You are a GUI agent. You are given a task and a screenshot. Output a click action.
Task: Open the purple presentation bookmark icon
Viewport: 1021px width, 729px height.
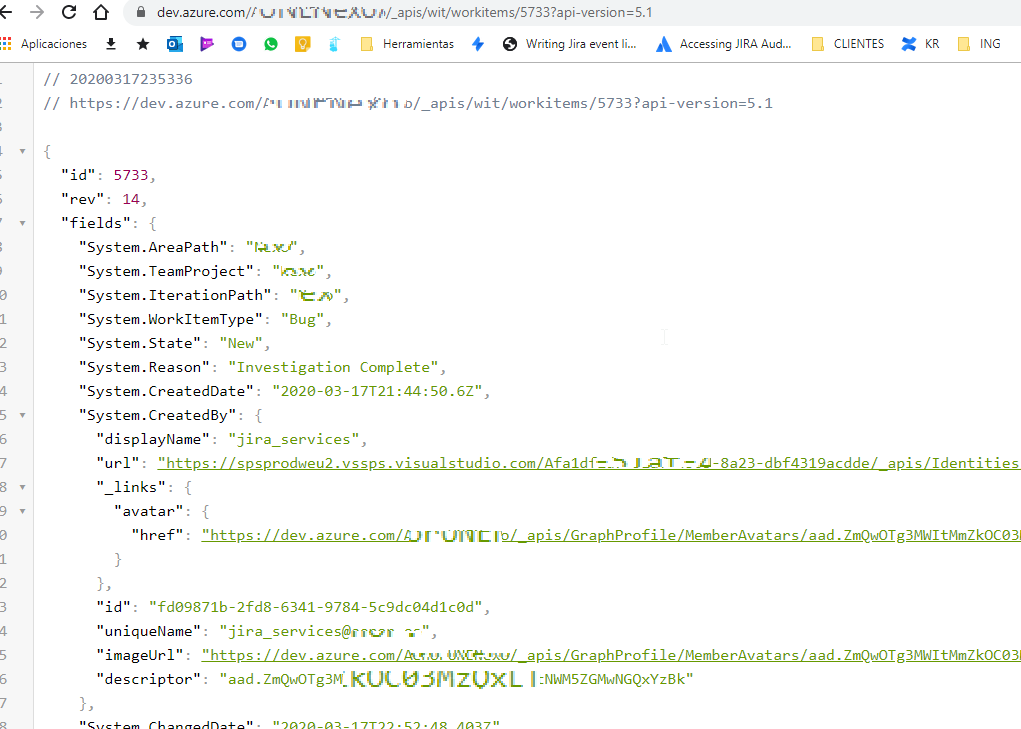click(207, 44)
